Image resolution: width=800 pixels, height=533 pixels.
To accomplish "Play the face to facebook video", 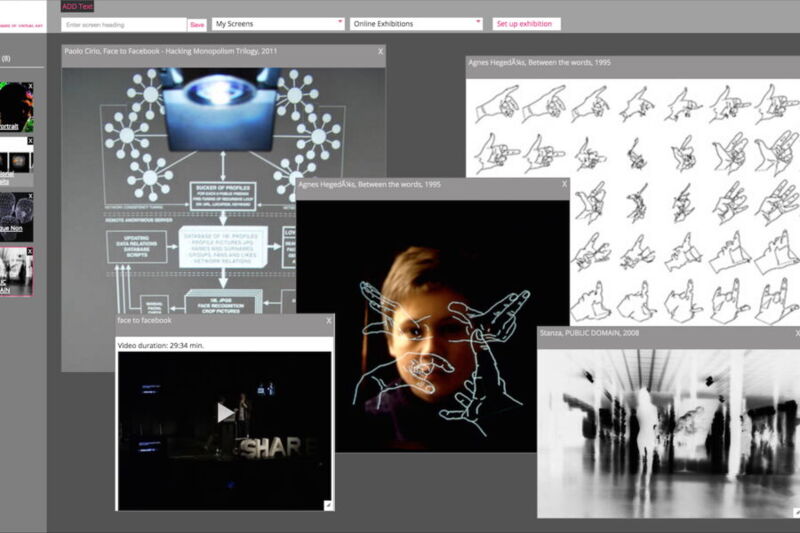I will click(226, 412).
